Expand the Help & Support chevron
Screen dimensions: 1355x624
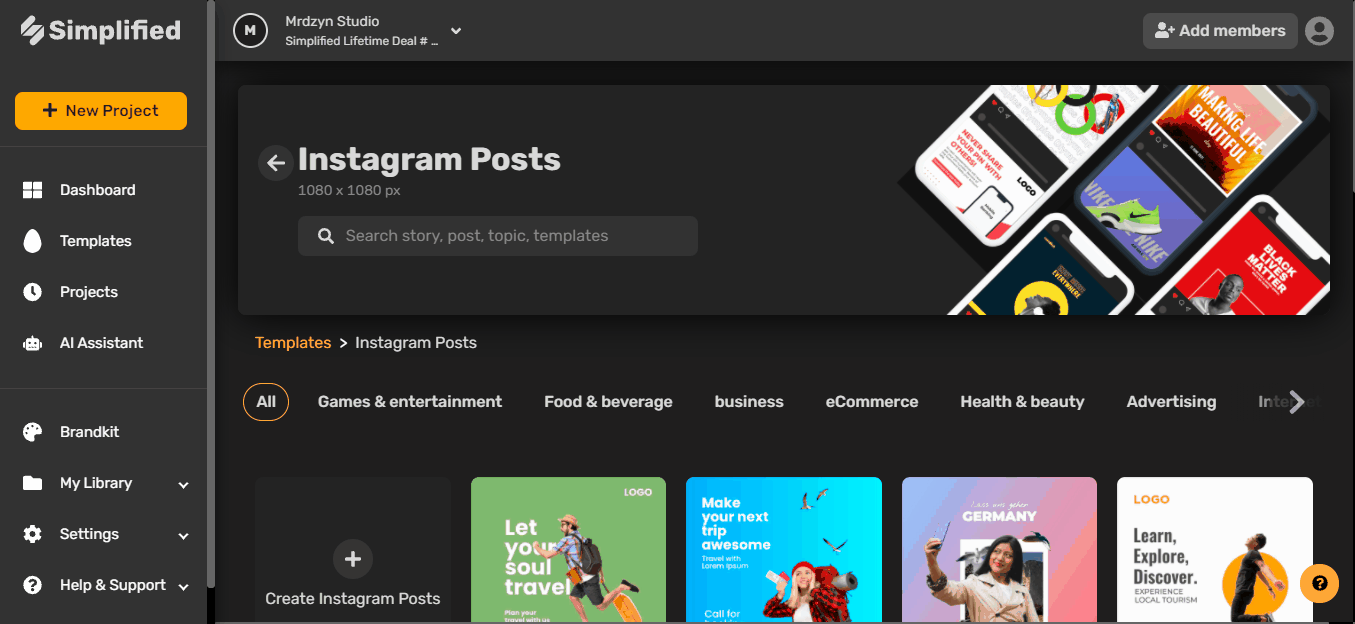coord(183,586)
